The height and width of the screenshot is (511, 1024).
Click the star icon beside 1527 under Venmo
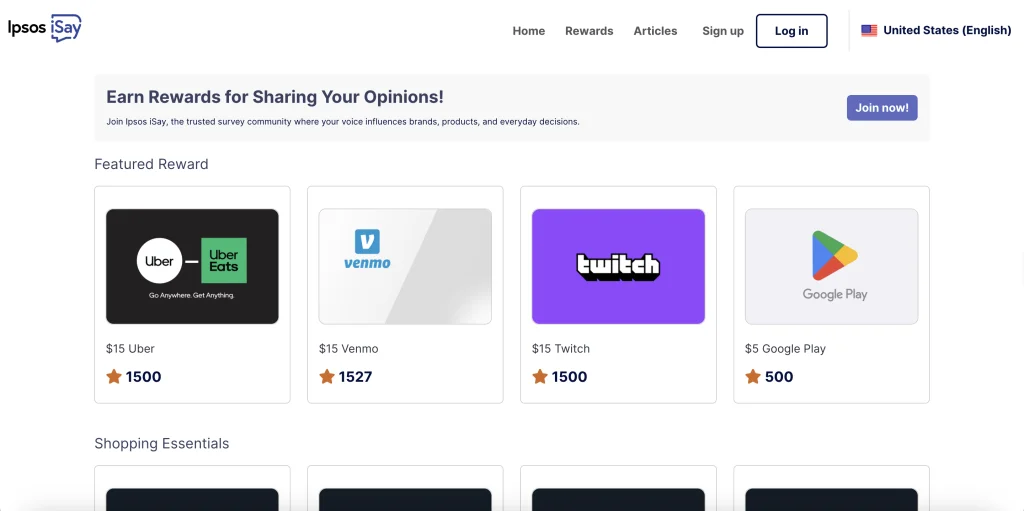coord(327,376)
